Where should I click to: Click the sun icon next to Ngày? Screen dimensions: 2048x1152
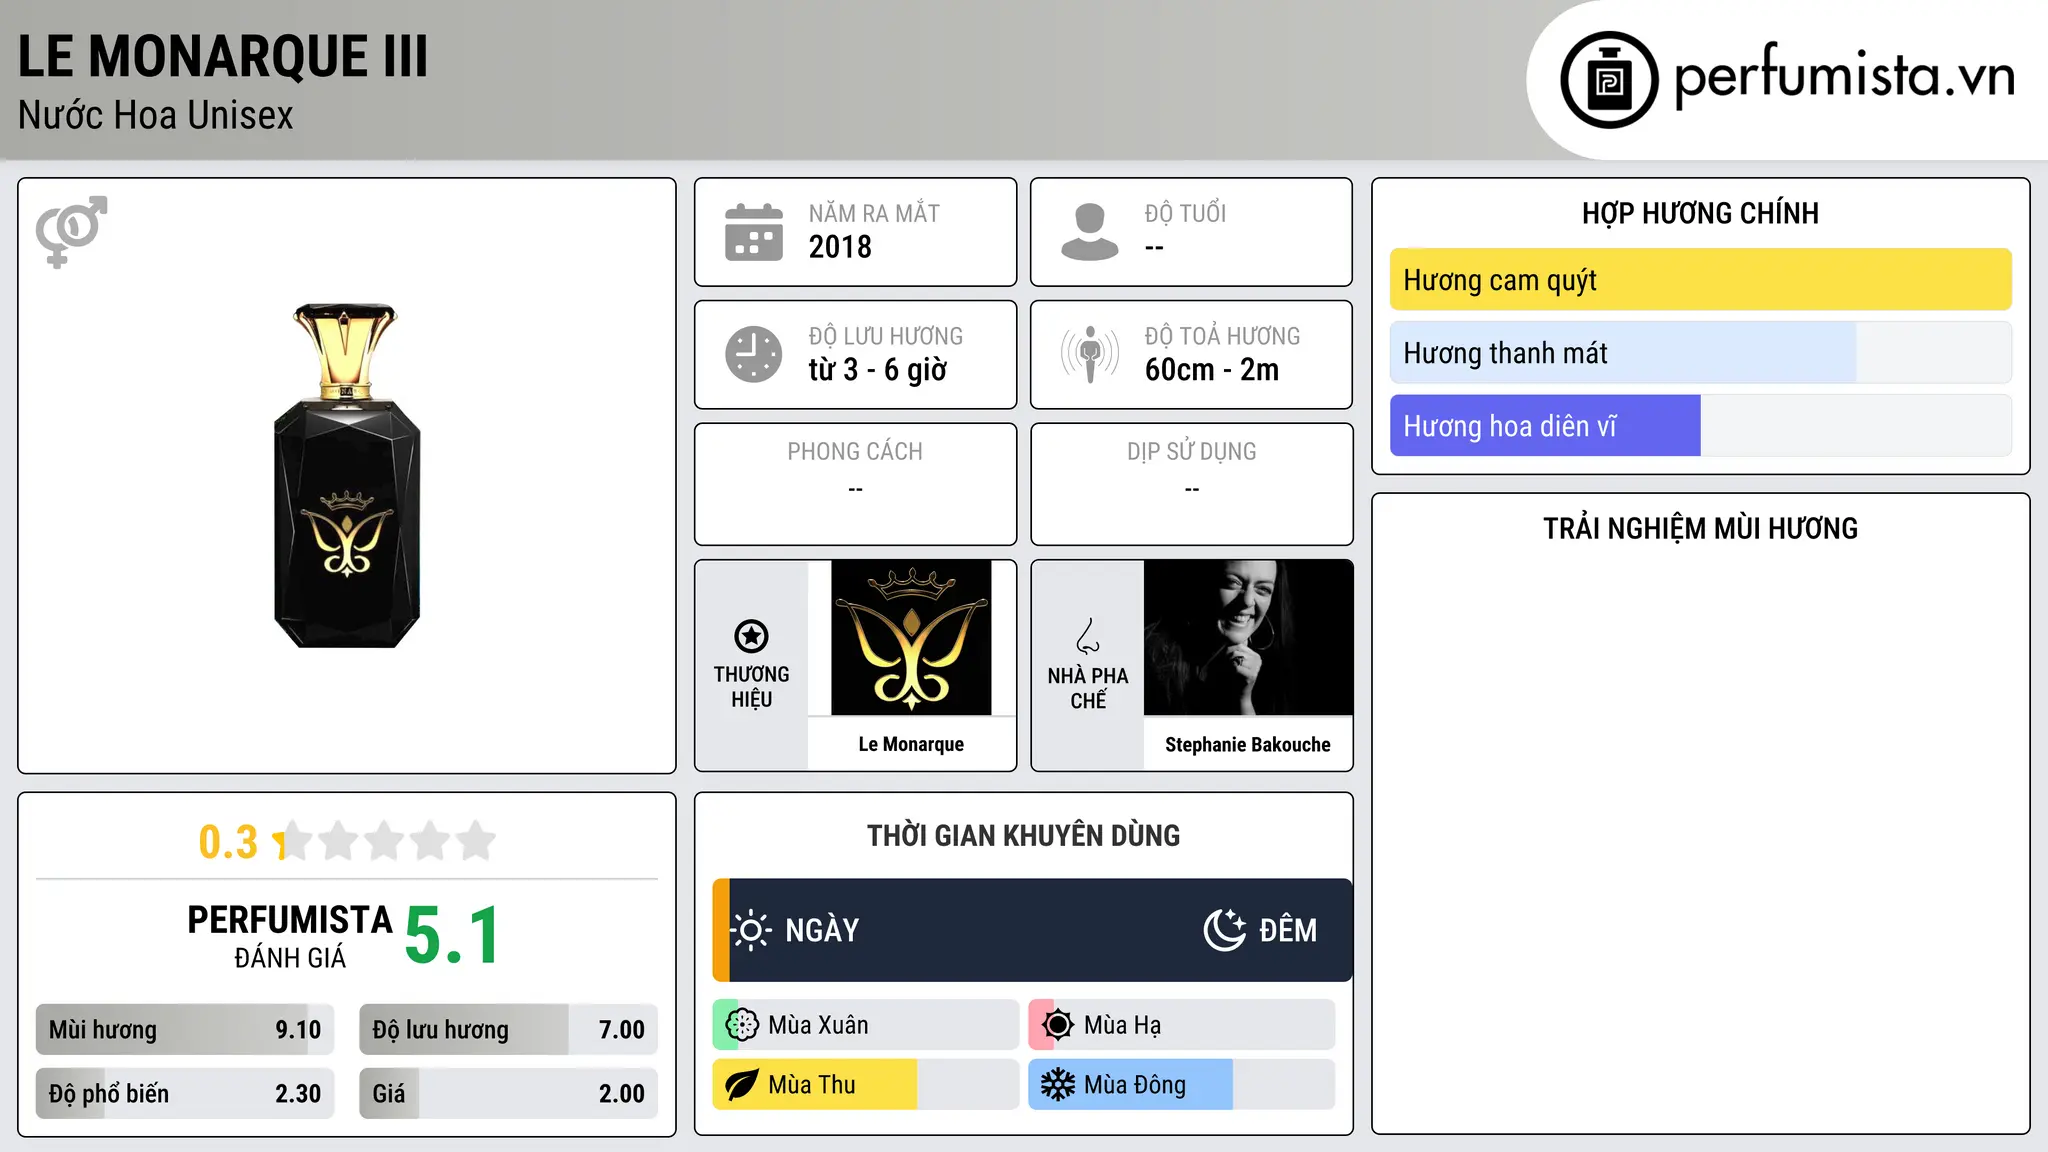(751, 930)
